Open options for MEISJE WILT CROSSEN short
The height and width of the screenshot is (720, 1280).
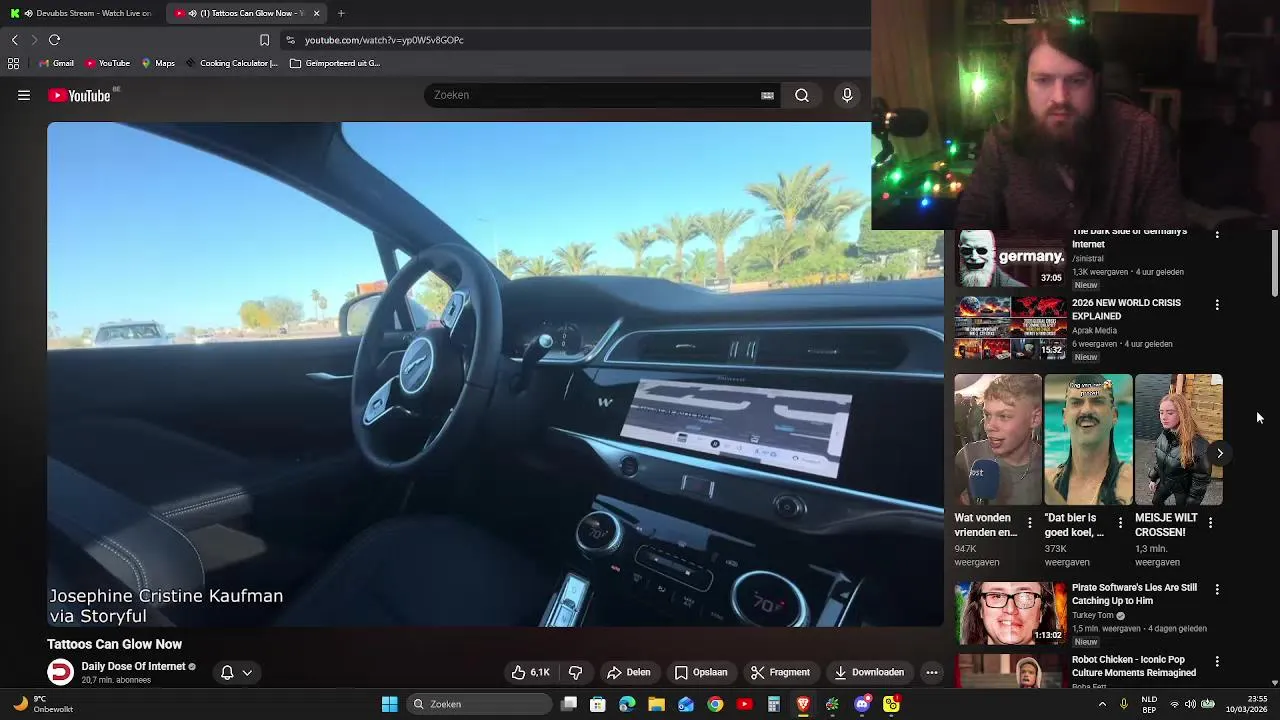[x=1210, y=523]
